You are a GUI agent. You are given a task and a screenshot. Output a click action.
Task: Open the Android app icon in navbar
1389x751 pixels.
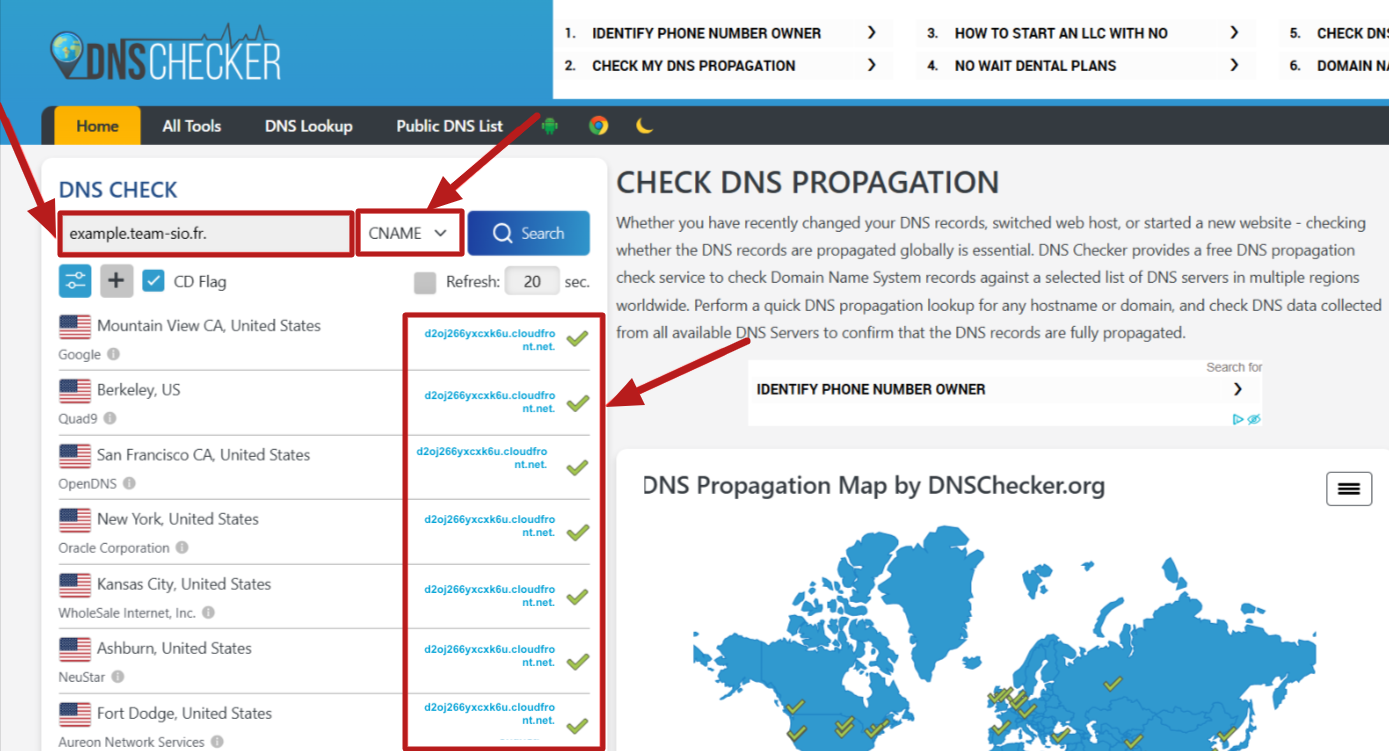[549, 126]
